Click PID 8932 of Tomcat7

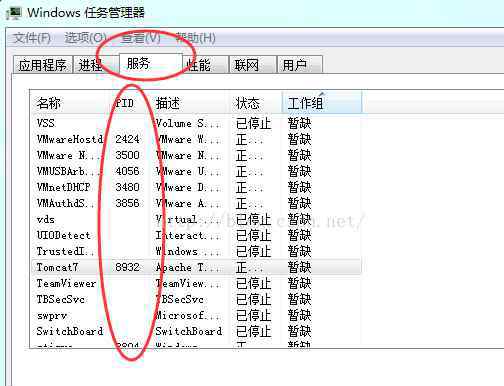127,267
